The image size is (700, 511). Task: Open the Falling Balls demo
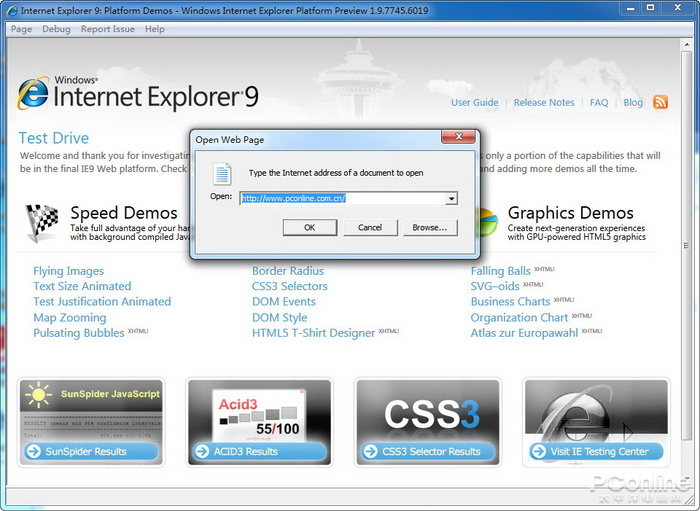500,271
